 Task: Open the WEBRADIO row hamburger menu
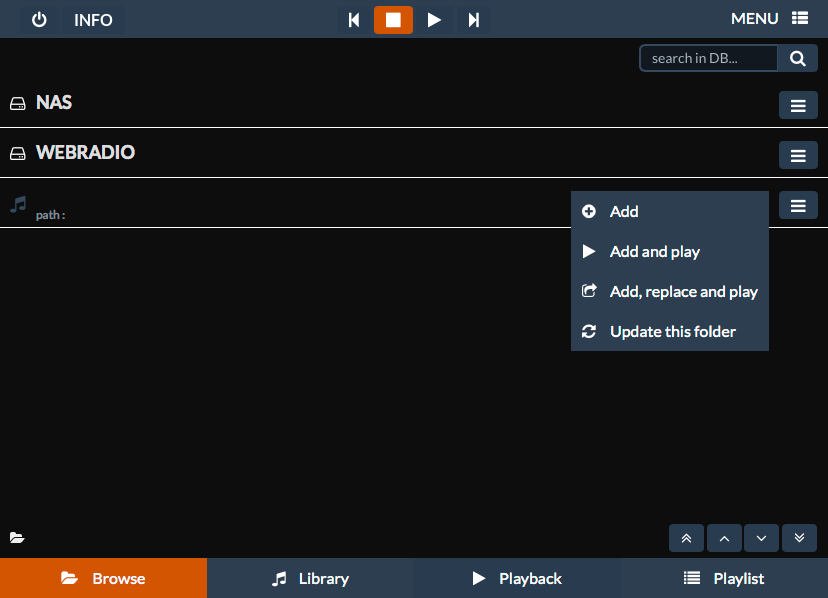click(x=798, y=155)
